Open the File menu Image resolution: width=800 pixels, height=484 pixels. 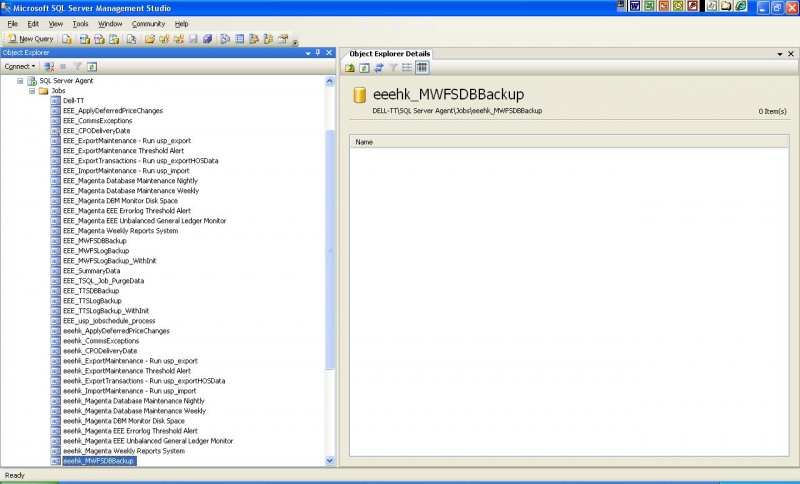13,24
